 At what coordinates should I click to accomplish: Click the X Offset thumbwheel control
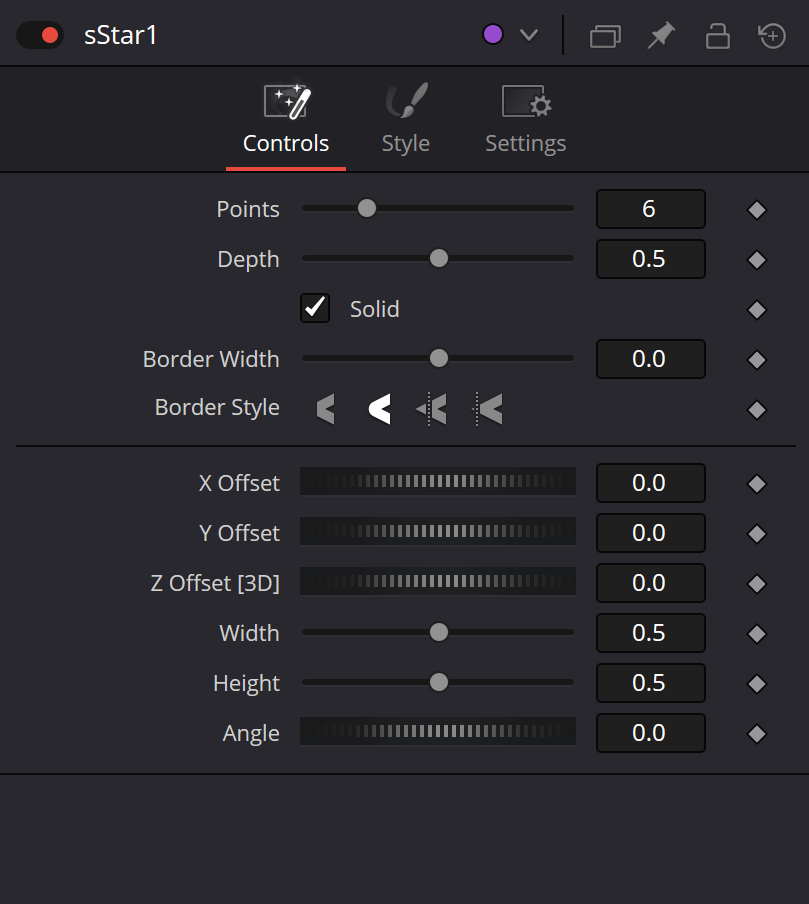(x=438, y=481)
